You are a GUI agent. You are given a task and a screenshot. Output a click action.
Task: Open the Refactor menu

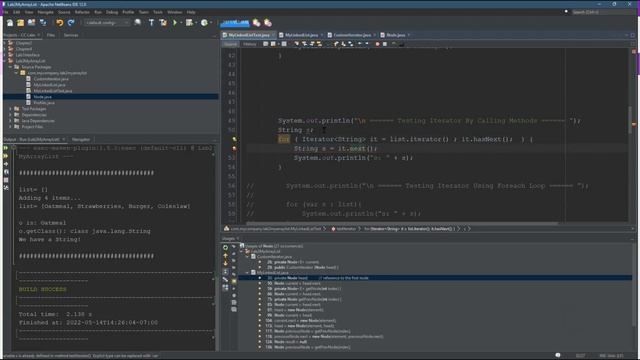point(82,12)
